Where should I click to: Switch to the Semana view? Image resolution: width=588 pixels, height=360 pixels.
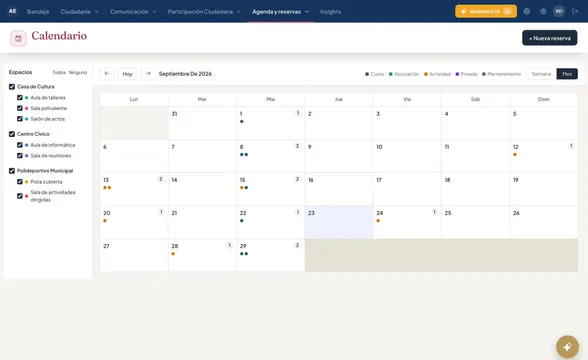[x=541, y=74]
